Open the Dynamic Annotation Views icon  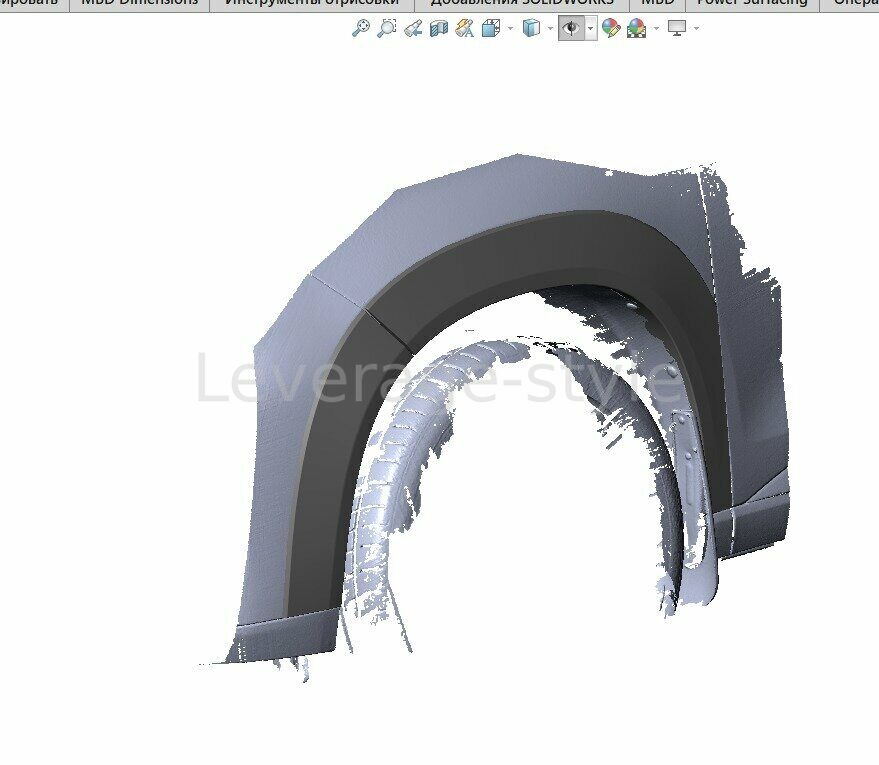click(464, 29)
